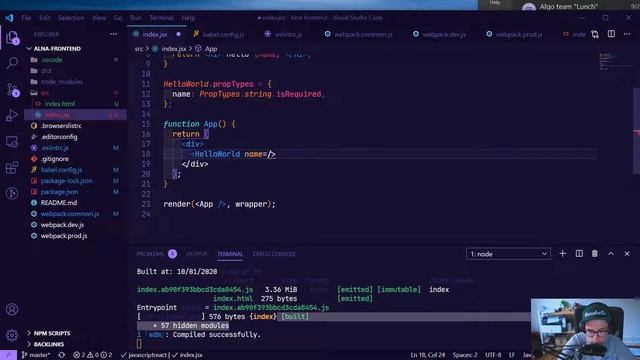Open the Extensions view
The image size is (640, 360).
[12, 167]
